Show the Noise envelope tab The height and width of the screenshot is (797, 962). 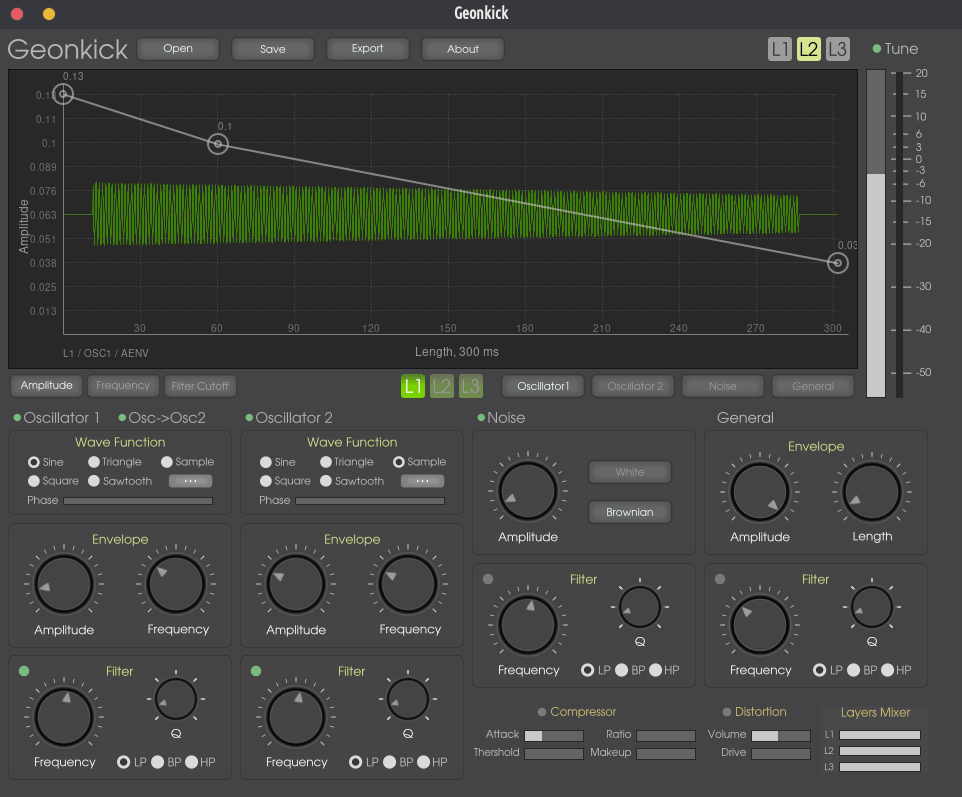(722, 386)
